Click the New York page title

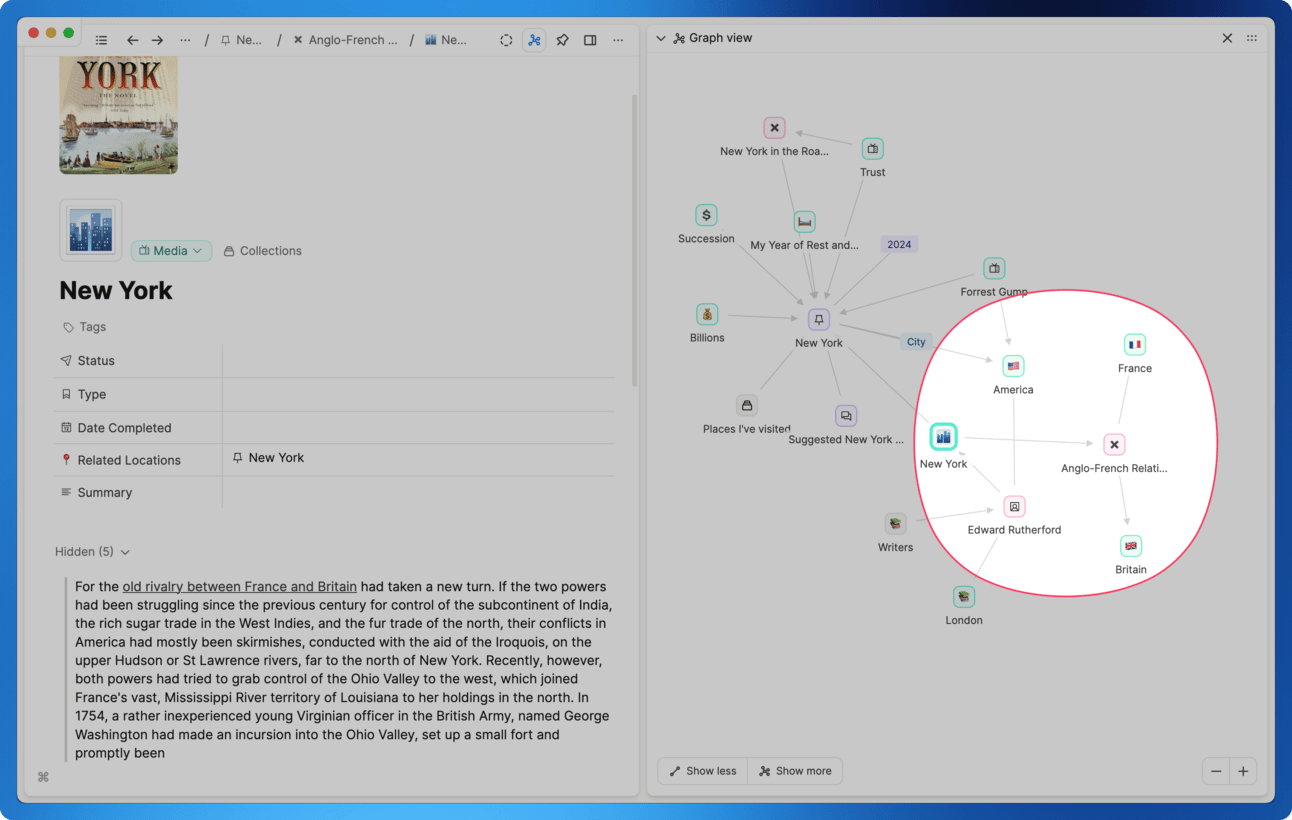tap(116, 290)
